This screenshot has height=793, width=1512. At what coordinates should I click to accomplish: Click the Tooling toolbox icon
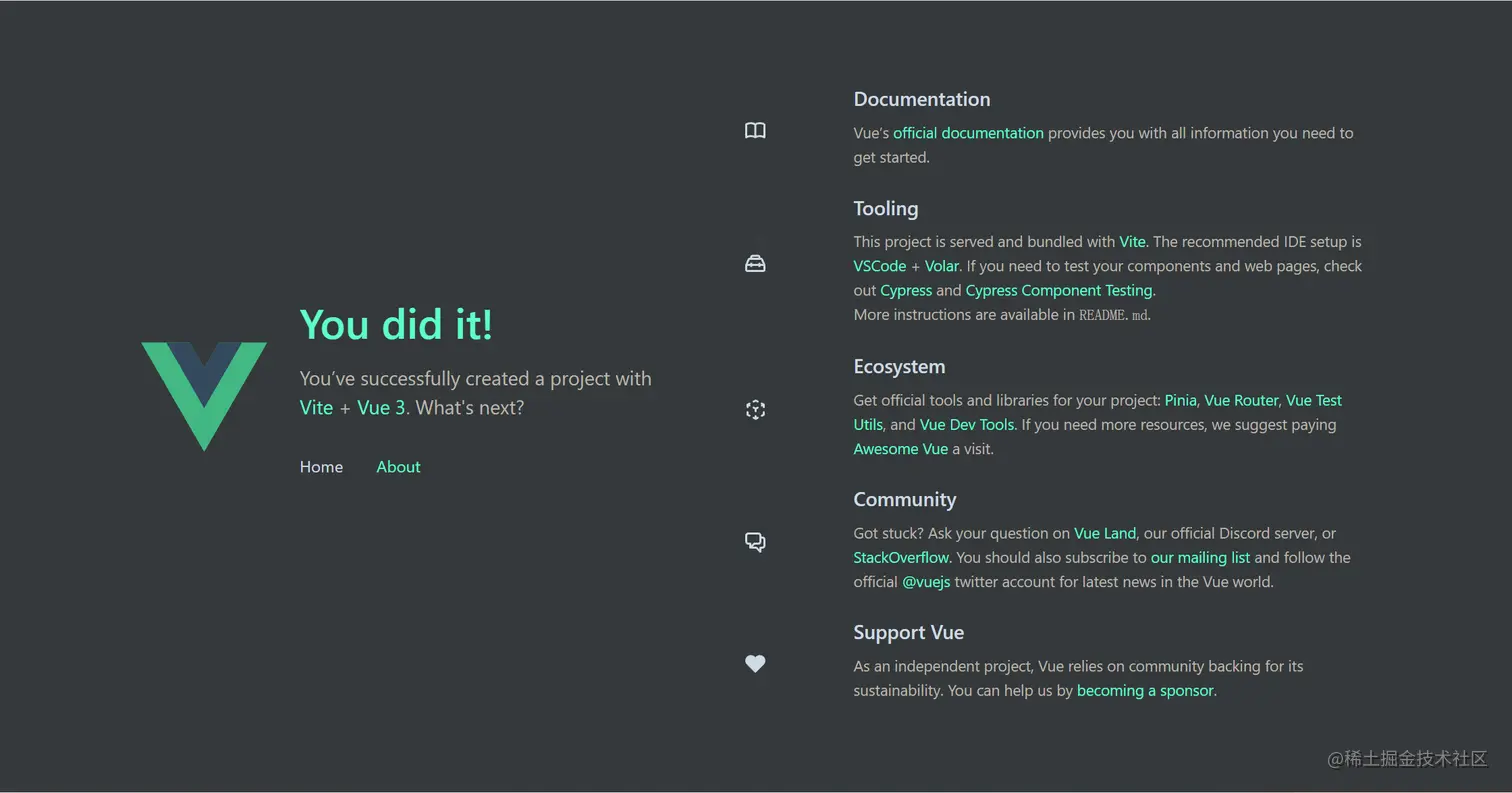click(x=755, y=264)
